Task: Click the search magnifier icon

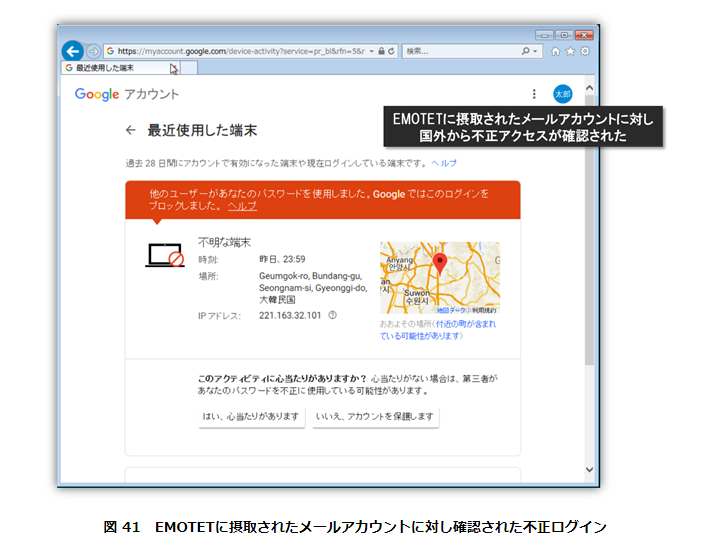Action: coord(526,50)
